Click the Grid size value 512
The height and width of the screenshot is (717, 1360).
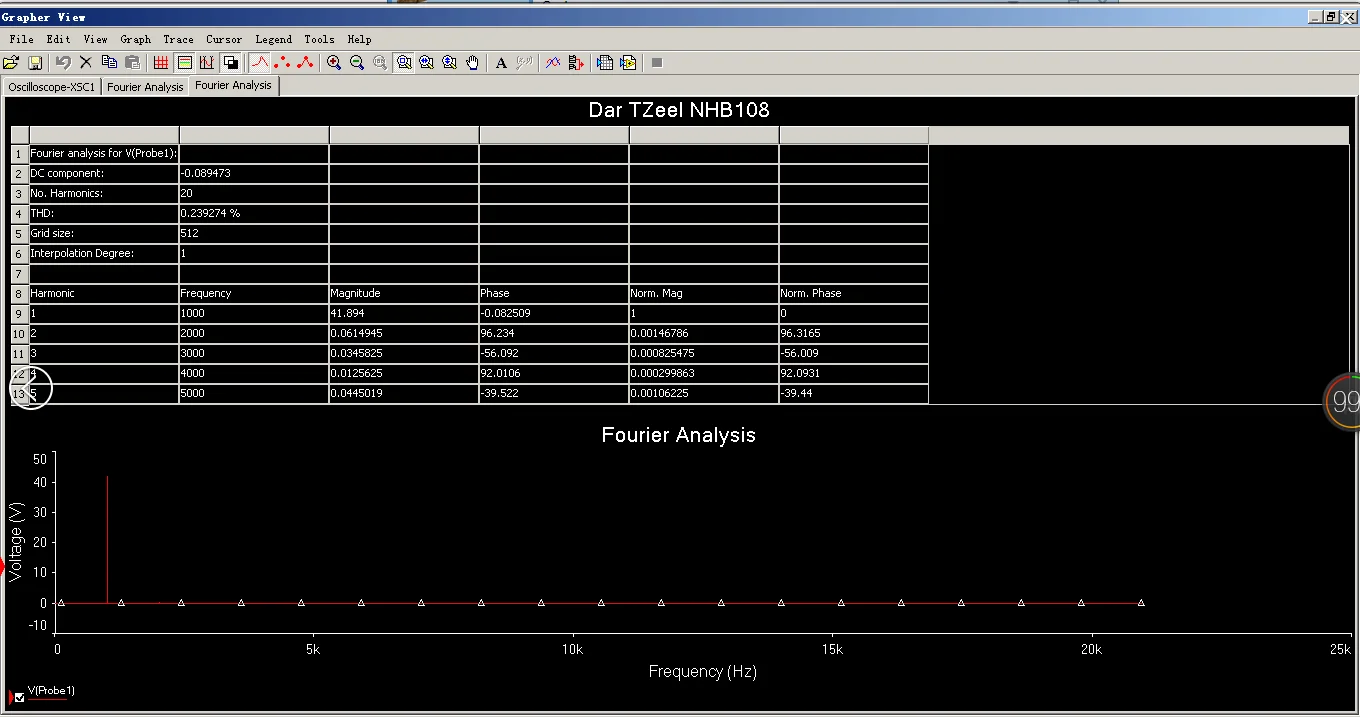[x=254, y=233]
